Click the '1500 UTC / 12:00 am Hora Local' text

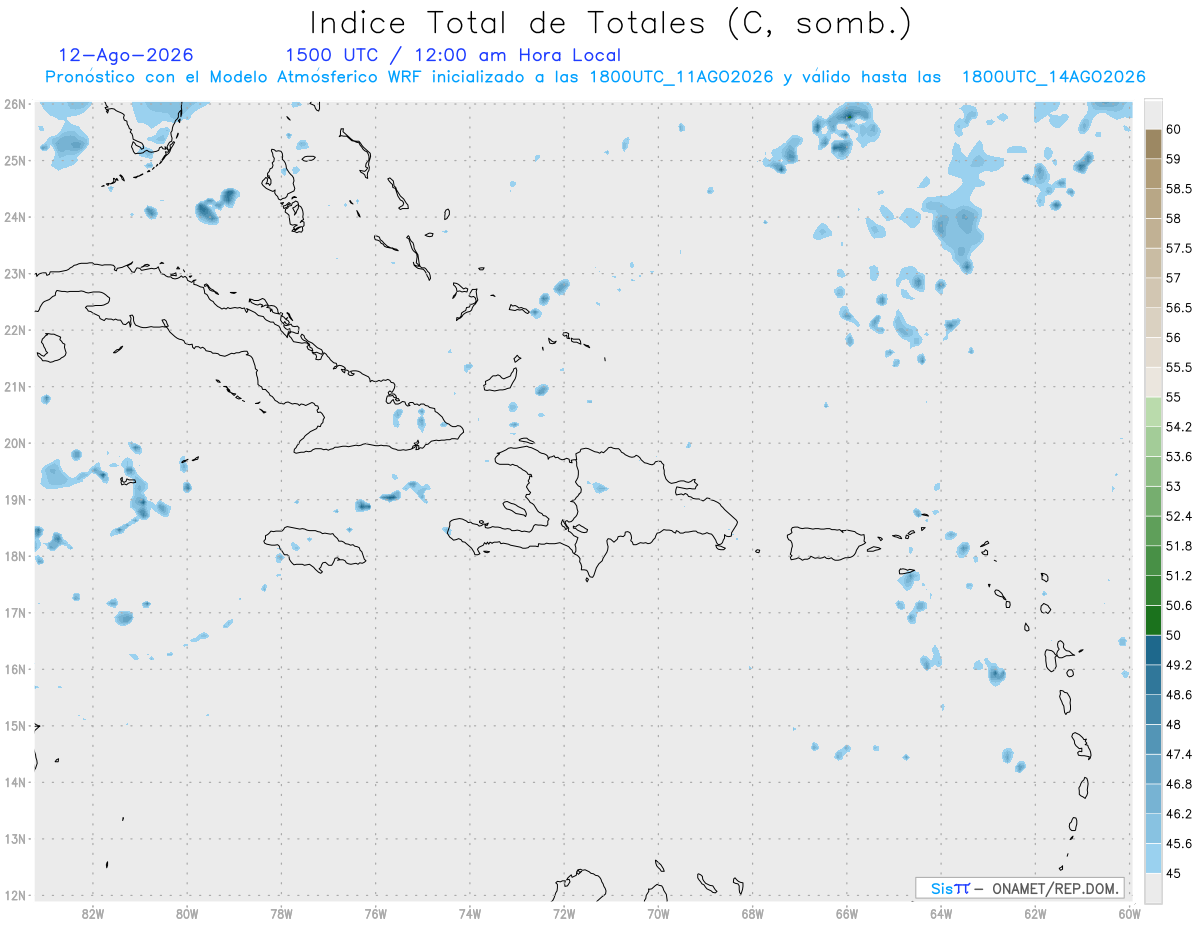453,55
